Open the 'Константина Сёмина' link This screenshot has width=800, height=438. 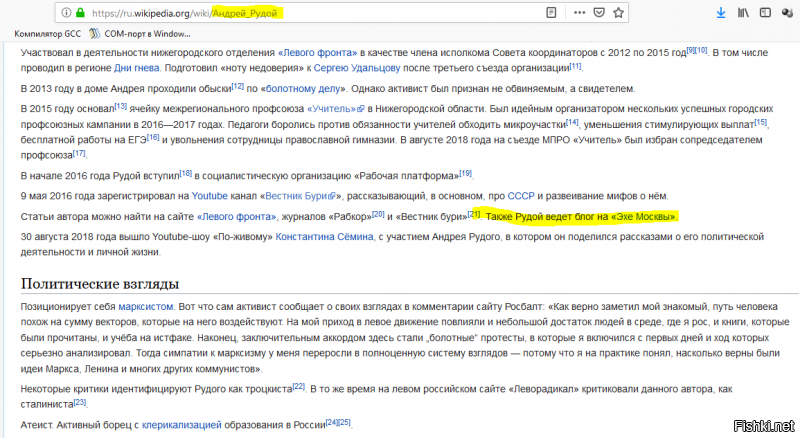click(x=324, y=237)
